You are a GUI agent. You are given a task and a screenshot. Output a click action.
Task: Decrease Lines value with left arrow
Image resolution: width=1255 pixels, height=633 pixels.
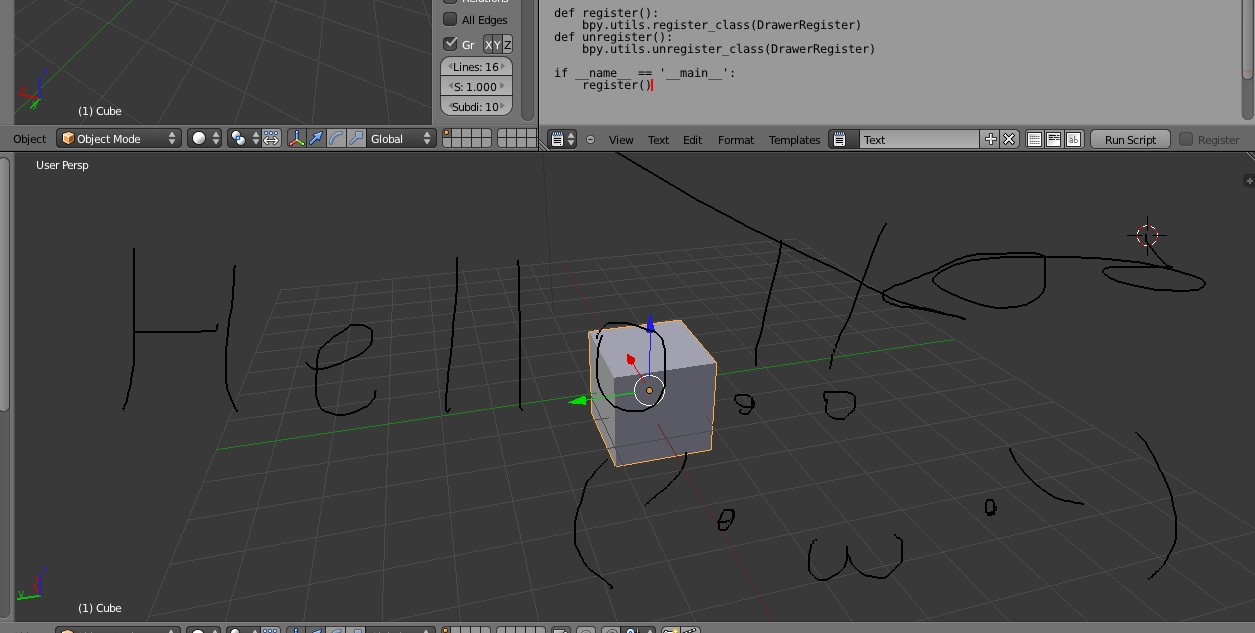(448, 67)
